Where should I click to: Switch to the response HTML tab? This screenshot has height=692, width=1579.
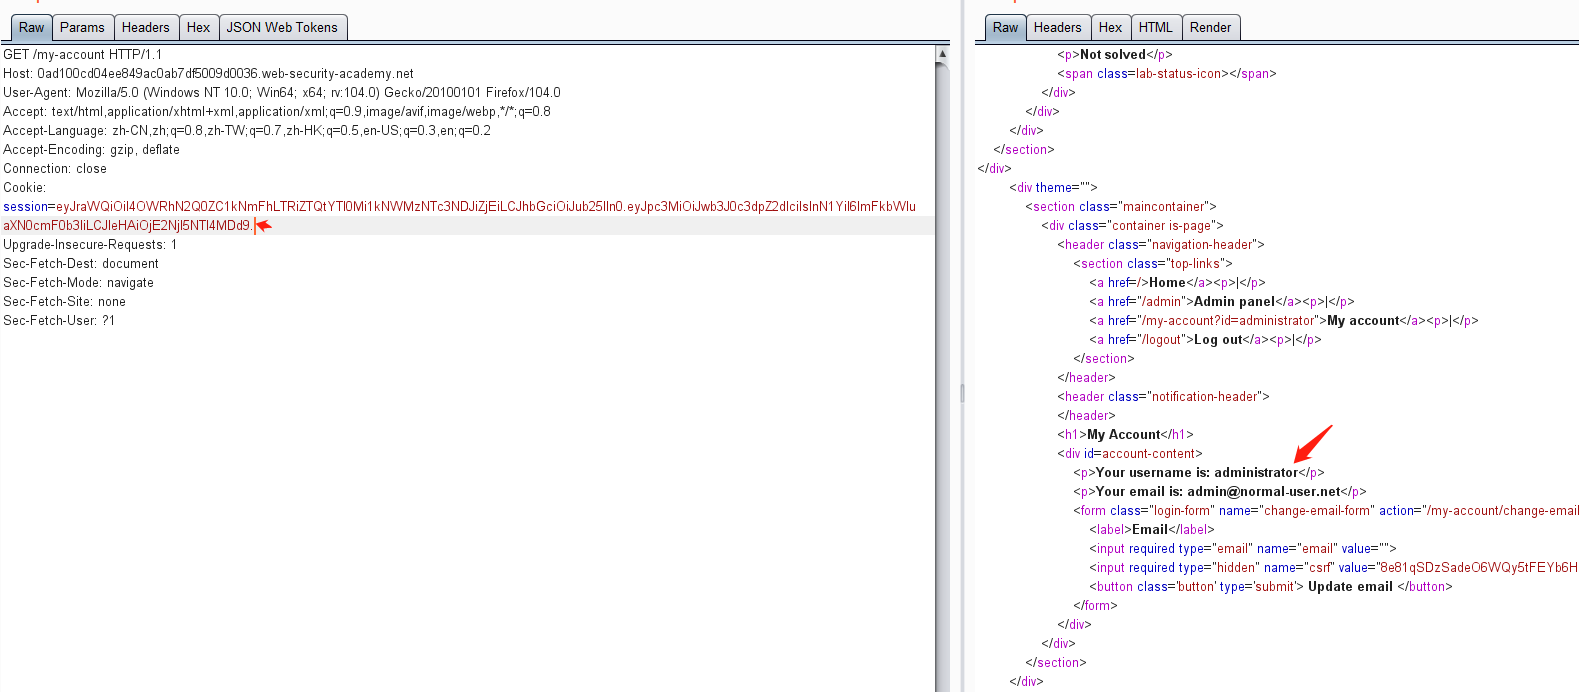pos(1155,28)
